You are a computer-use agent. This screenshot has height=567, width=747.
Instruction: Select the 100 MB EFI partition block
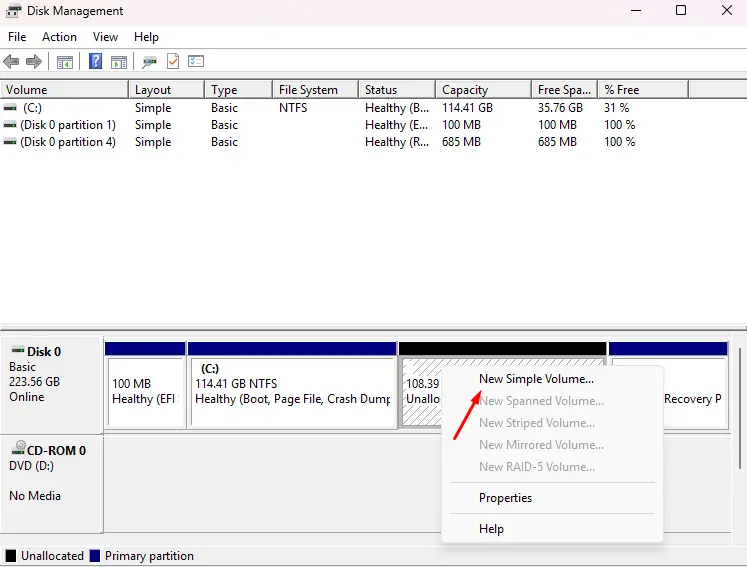[x=145, y=385]
